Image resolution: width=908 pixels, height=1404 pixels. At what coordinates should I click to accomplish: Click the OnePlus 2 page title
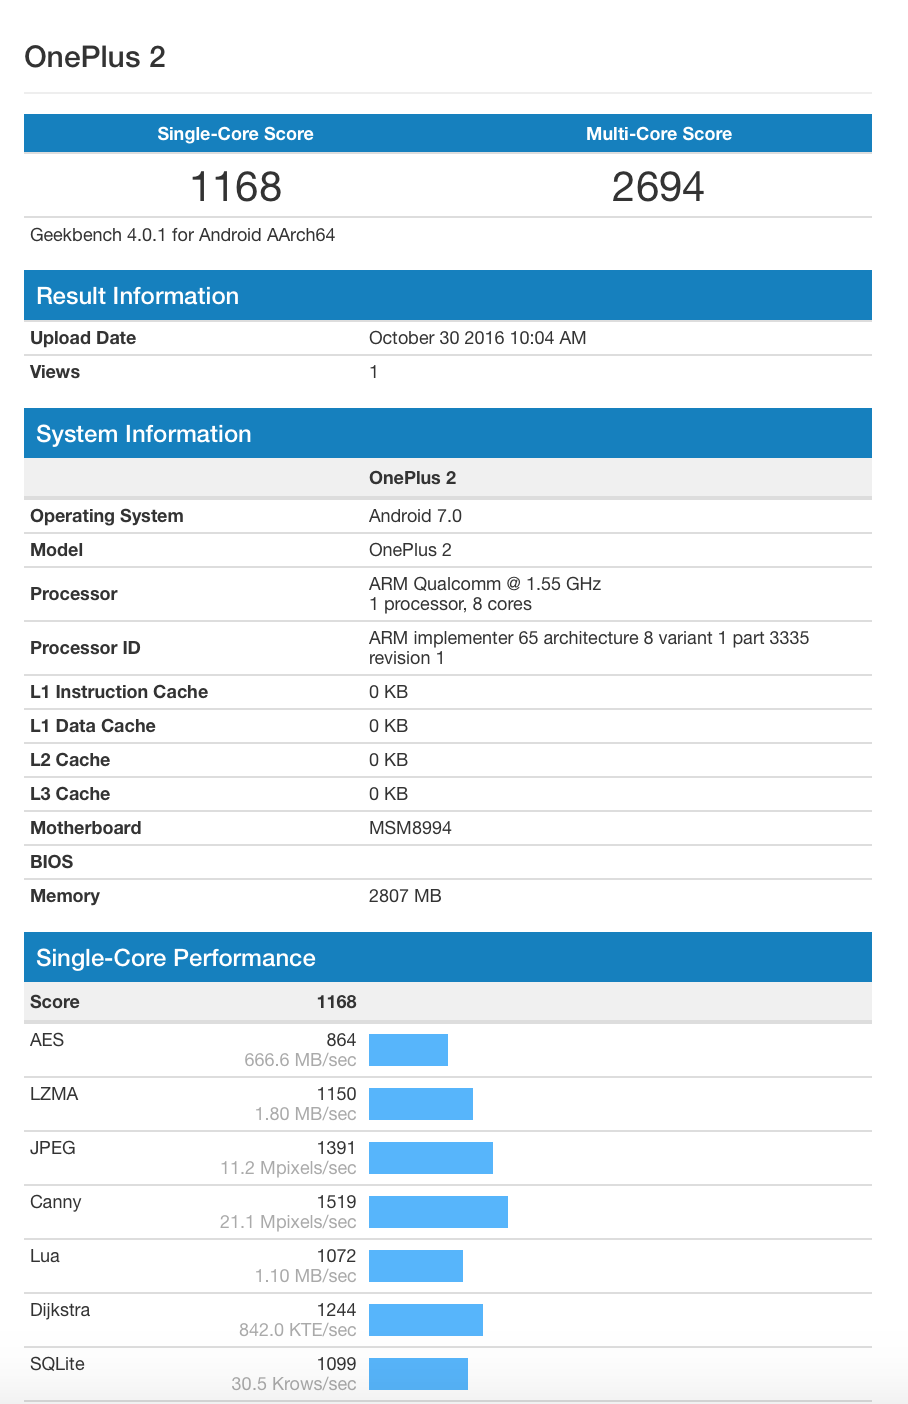point(95,57)
